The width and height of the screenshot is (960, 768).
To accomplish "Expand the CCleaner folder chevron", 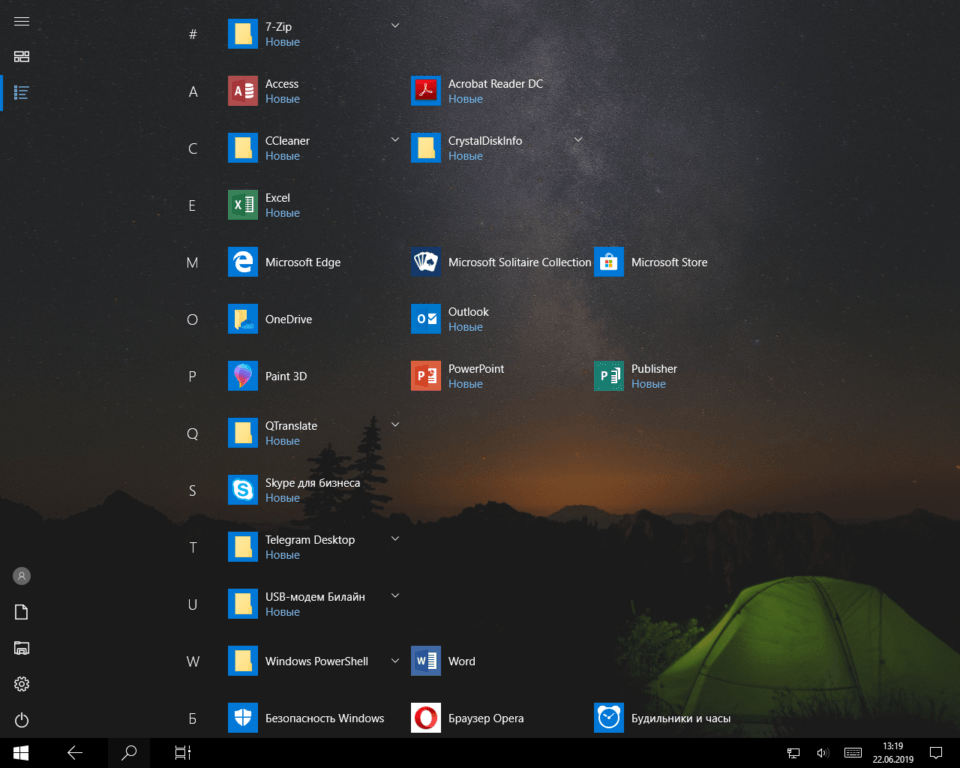I will [x=395, y=140].
